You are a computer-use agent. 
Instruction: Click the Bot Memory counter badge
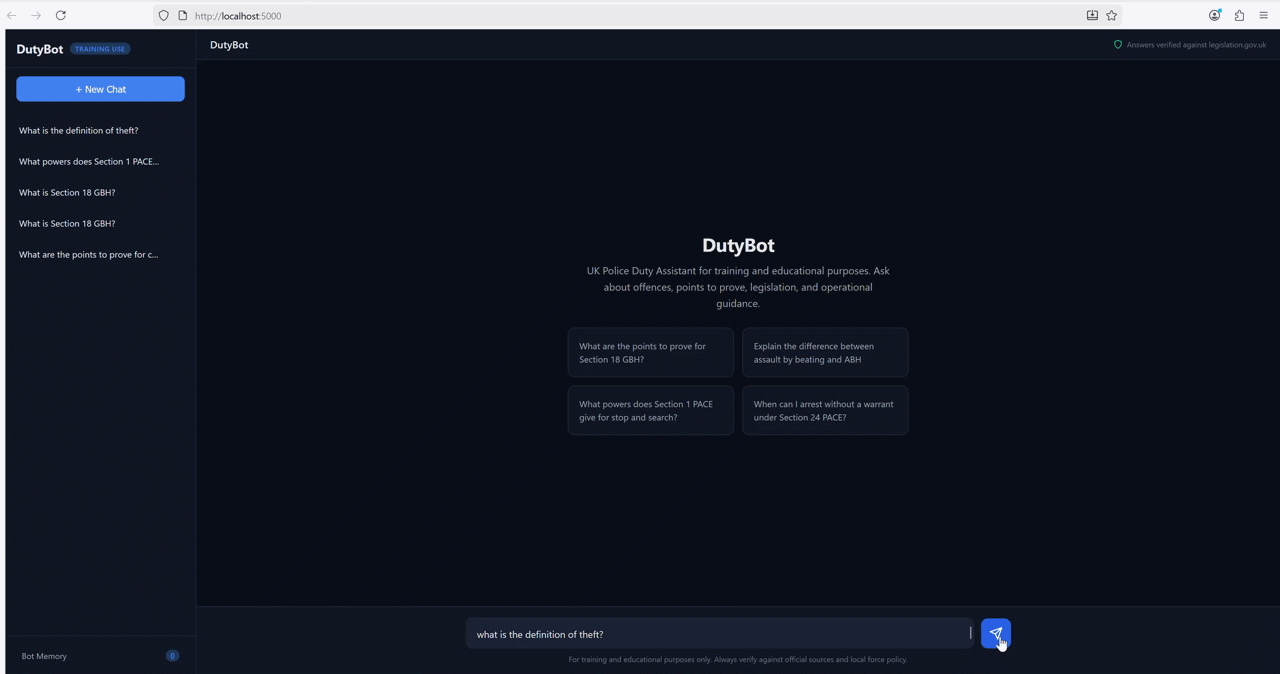[172, 656]
